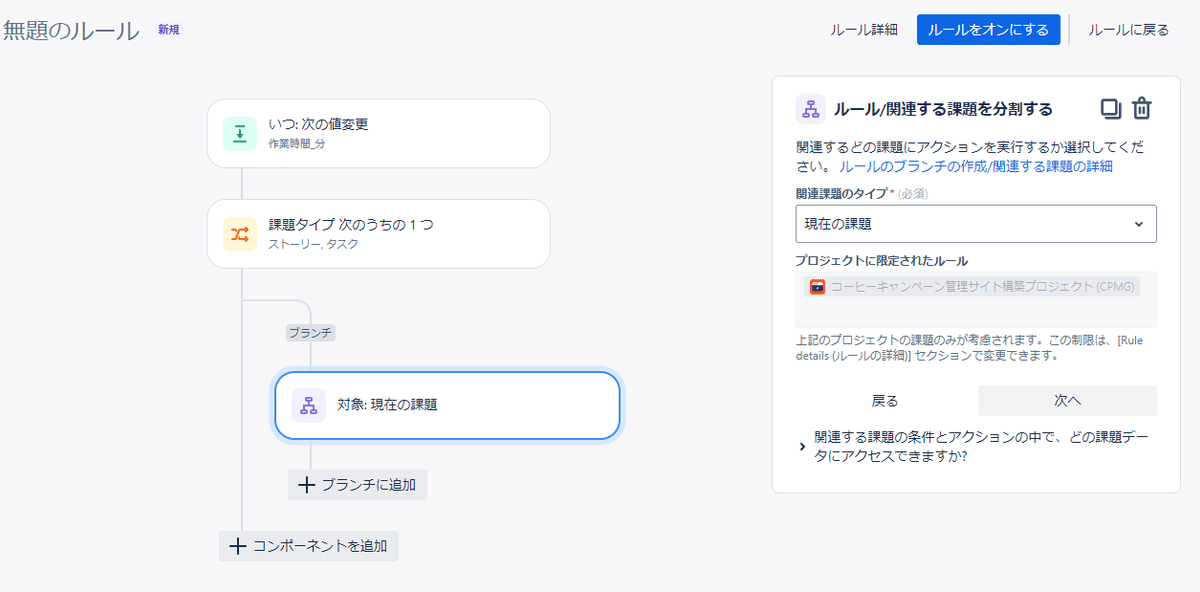Screen dimensions: 1200x592
Task: Click the green trigger icon on first node
Action: click(x=239, y=133)
